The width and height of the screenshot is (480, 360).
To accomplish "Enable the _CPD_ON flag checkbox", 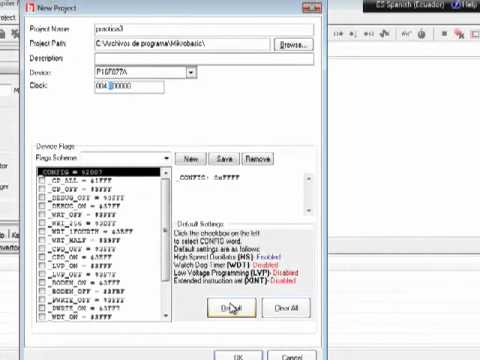I will [42, 257].
